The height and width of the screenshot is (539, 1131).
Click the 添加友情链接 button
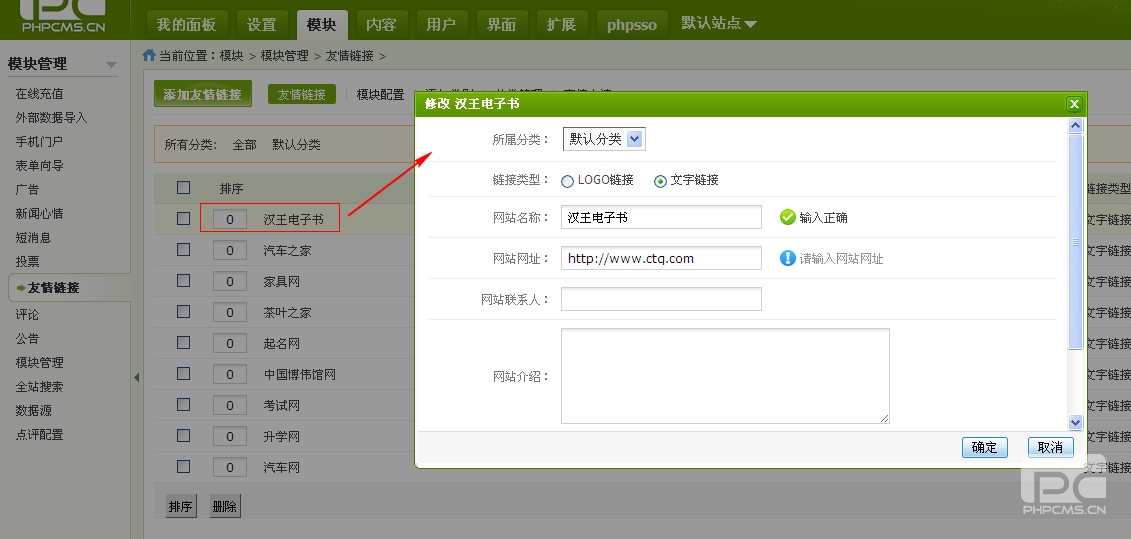pos(202,94)
